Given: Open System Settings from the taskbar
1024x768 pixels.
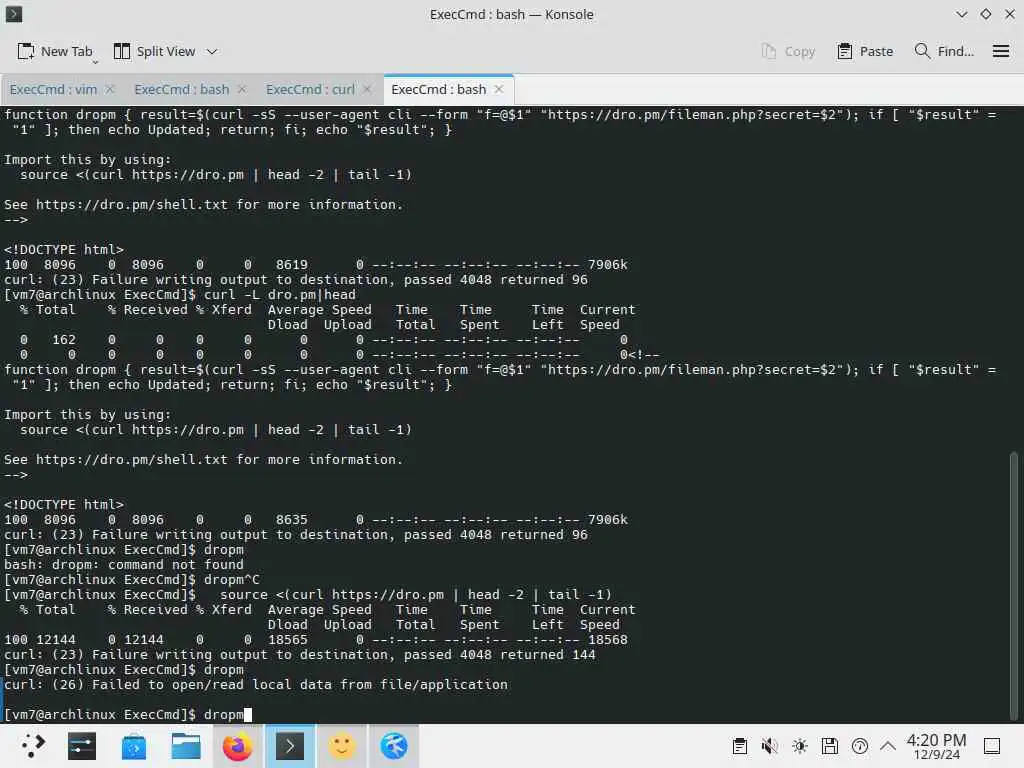Looking at the screenshot, I should pyautogui.click(x=82, y=746).
